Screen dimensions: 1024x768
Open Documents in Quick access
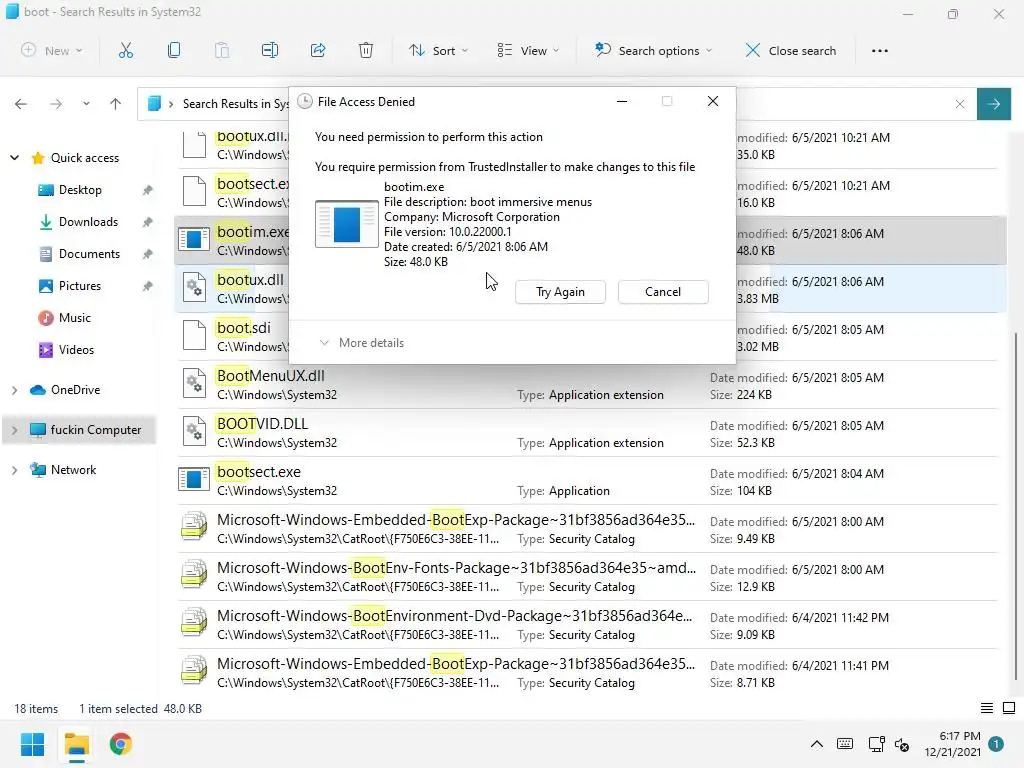pos(89,254)
